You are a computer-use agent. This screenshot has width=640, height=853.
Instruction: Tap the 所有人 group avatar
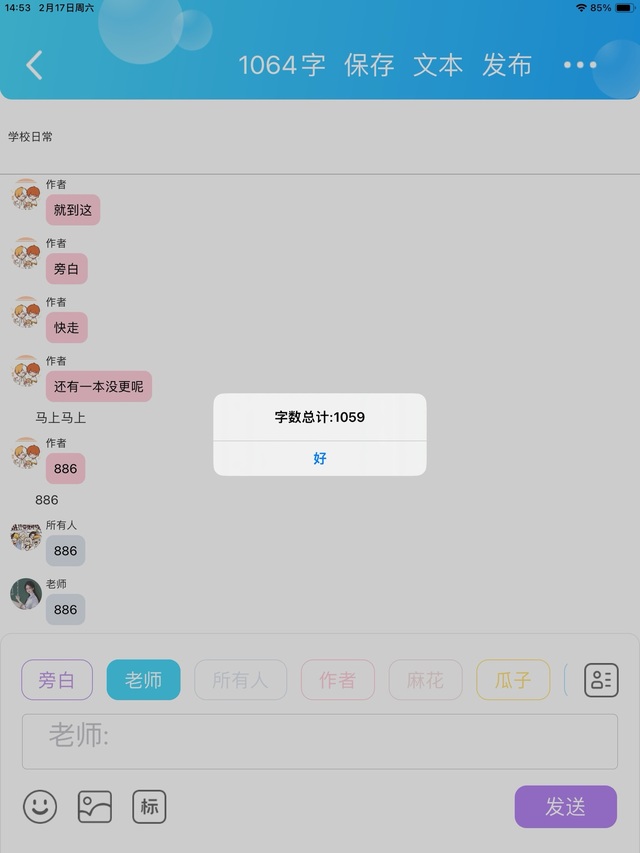(26, 535)
